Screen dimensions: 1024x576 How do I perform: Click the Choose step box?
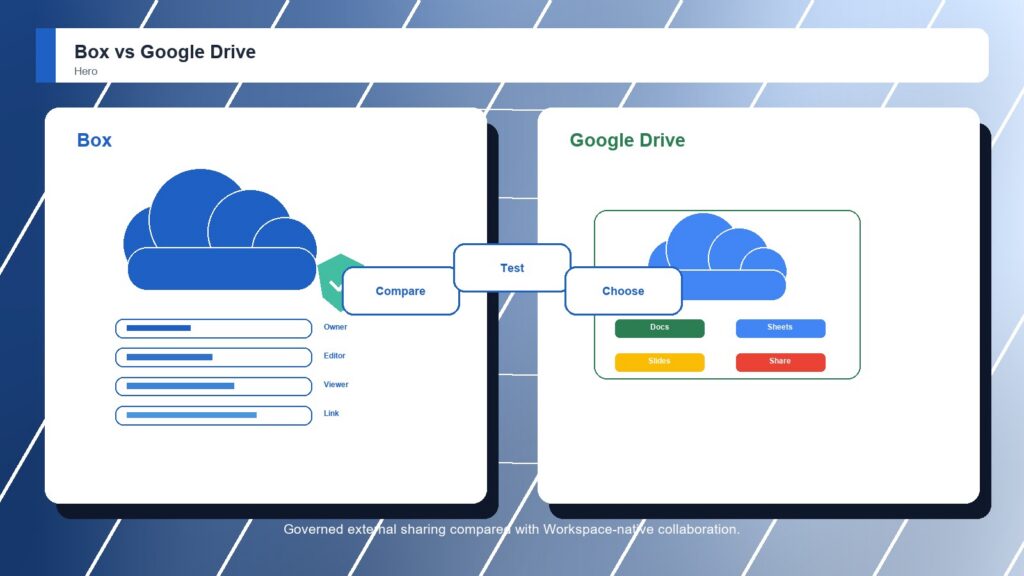tap(623, 291)
